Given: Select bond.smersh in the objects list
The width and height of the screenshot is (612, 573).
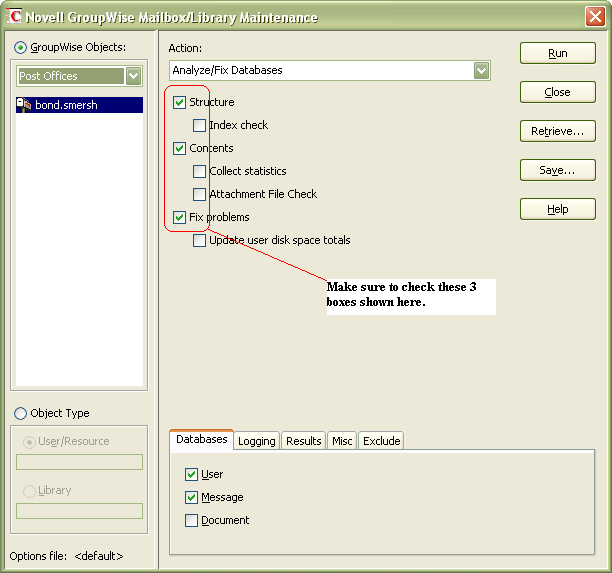Looking at the screenshot, I should [x=80, y=105].
